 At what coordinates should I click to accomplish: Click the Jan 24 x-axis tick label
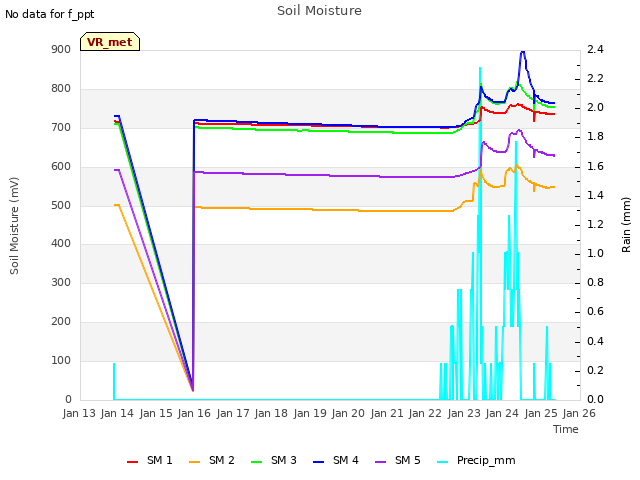point(502,413)
